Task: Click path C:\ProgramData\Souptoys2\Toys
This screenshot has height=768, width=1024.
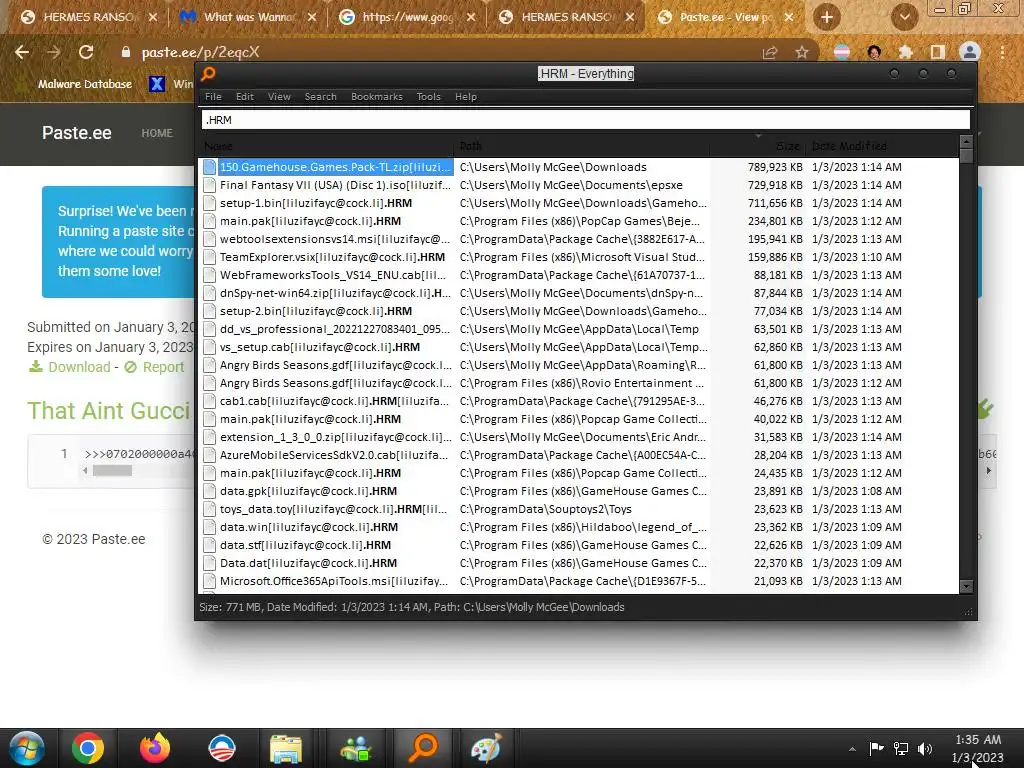Action: [546, 509]
